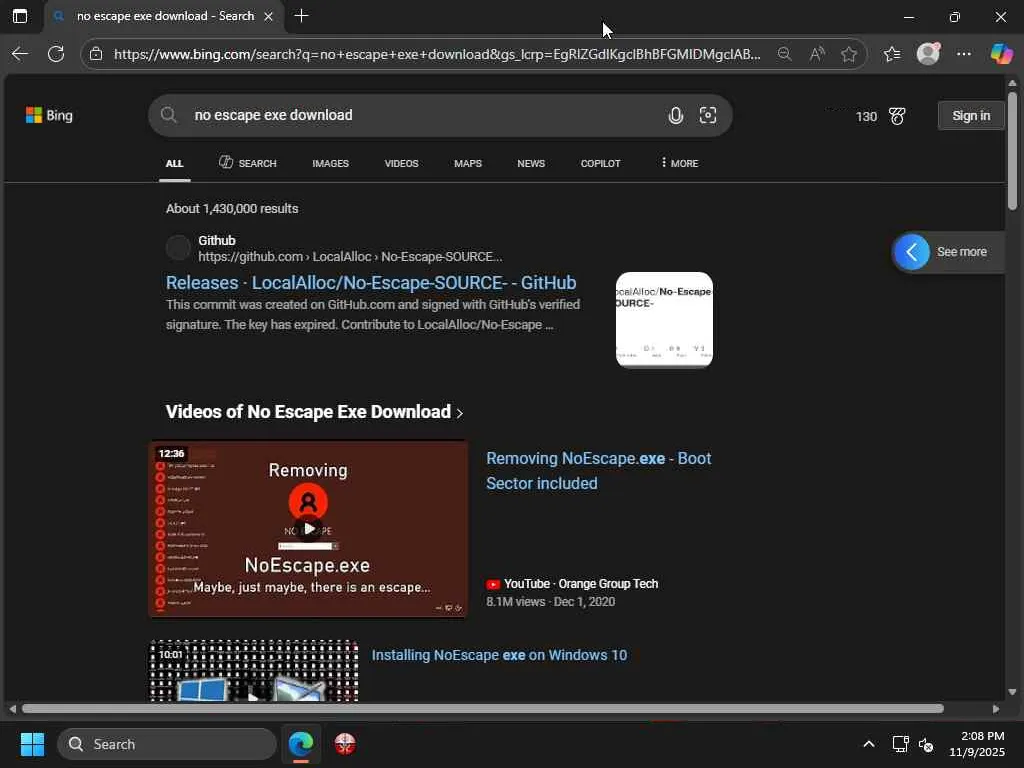Open 'Installing NoEscape exe on Windows 10' link
The width and height of the screenshot is (1024, 768).
point(499,655)
